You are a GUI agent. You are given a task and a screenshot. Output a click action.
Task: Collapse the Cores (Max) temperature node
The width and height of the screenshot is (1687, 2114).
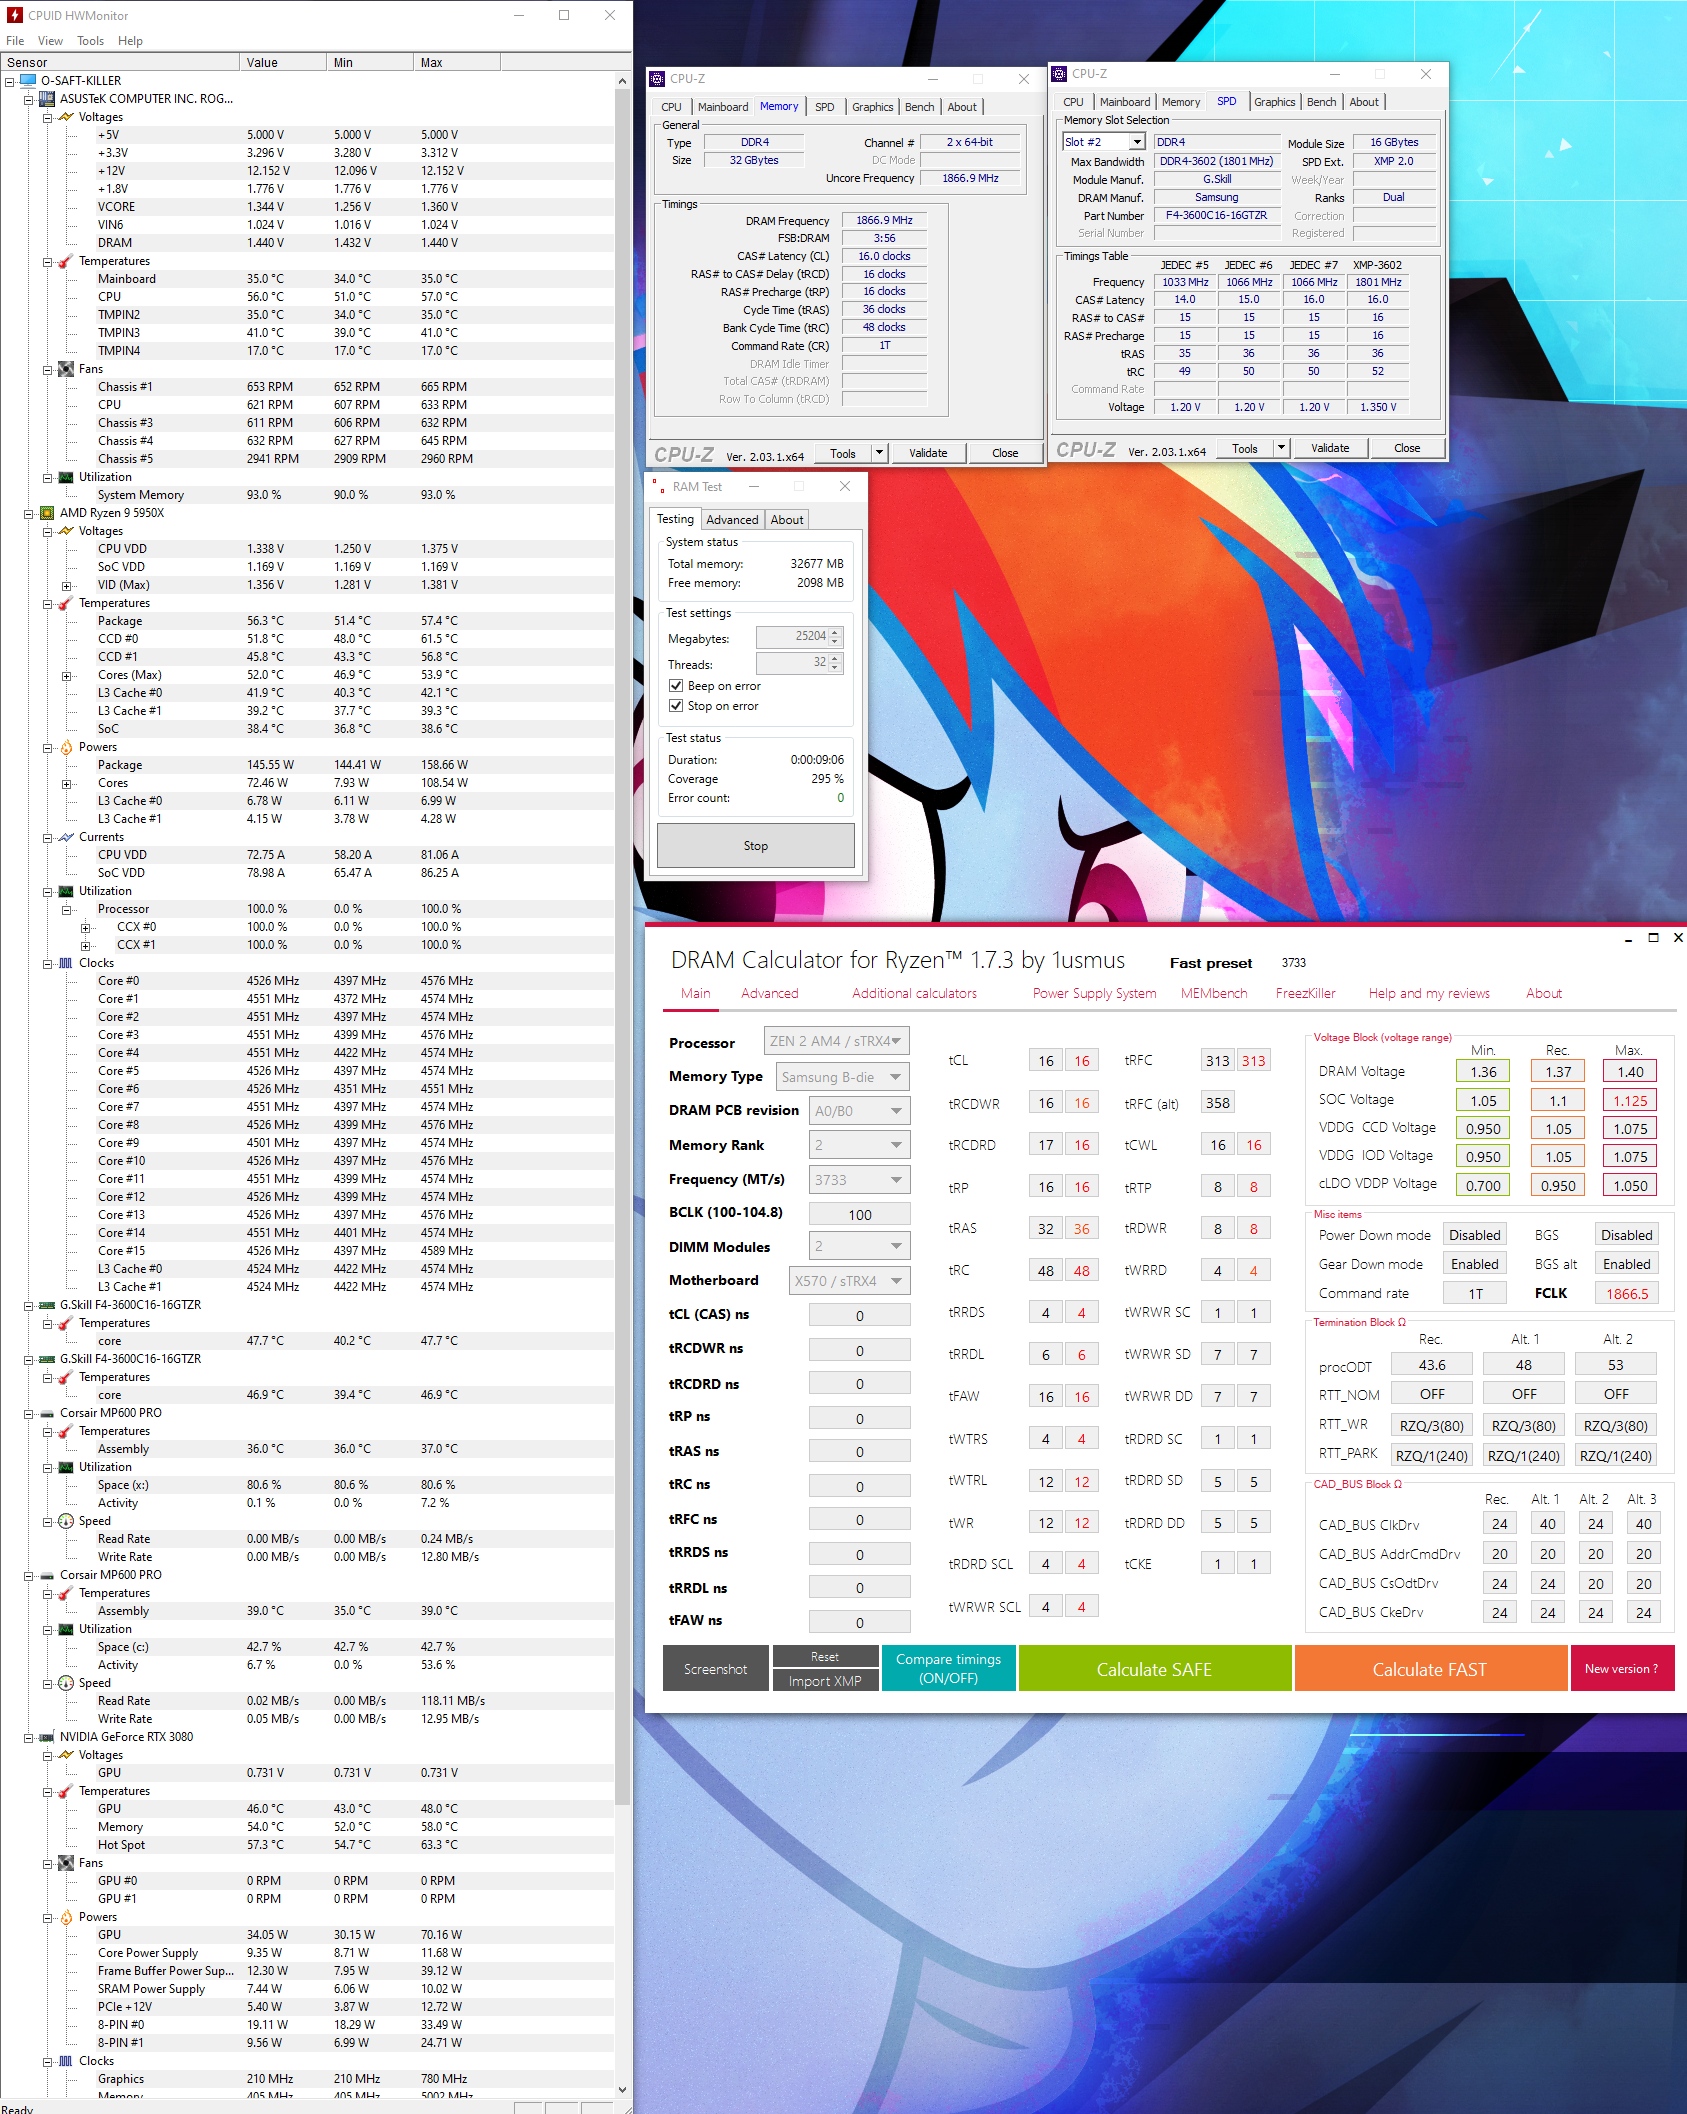66,675
